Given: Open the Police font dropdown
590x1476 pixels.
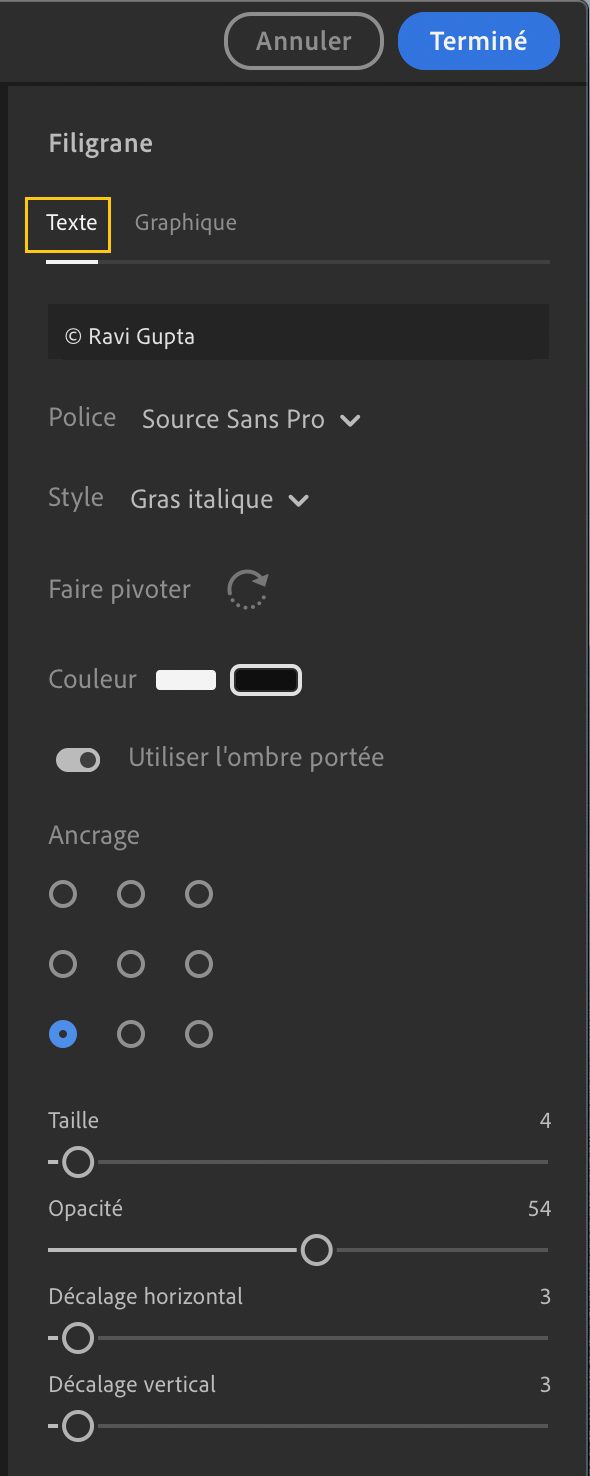Looking at the screenshot, I should 250,419.
